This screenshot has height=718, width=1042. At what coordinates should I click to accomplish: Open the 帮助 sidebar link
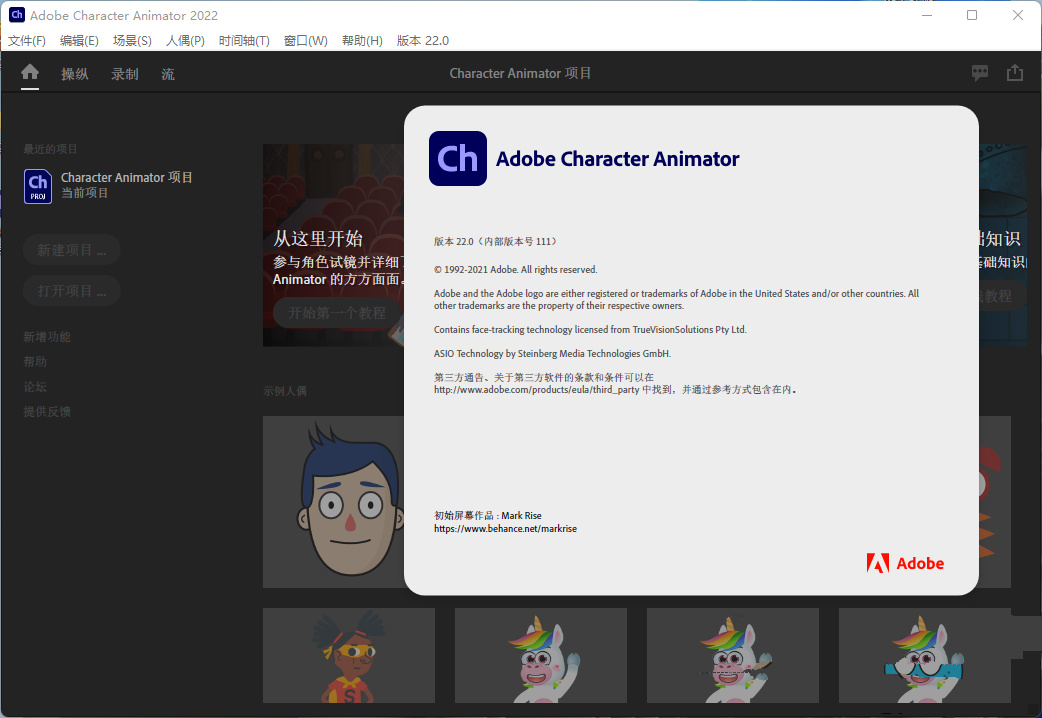click(x=35, y=362)
